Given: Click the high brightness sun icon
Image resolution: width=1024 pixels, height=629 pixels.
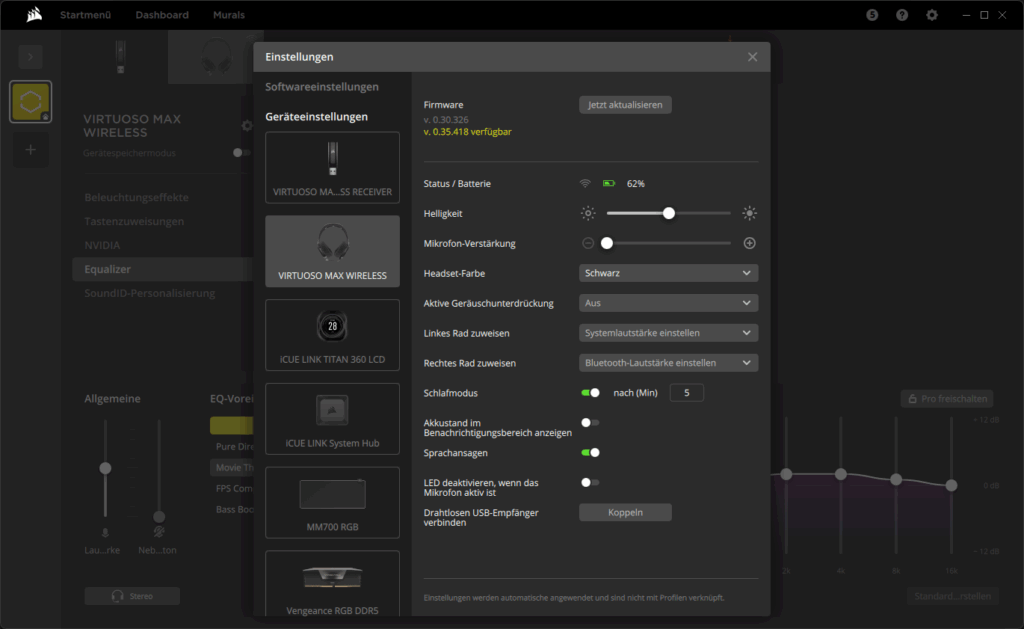Looking at the screenshot, I should (x=749, y=213).
